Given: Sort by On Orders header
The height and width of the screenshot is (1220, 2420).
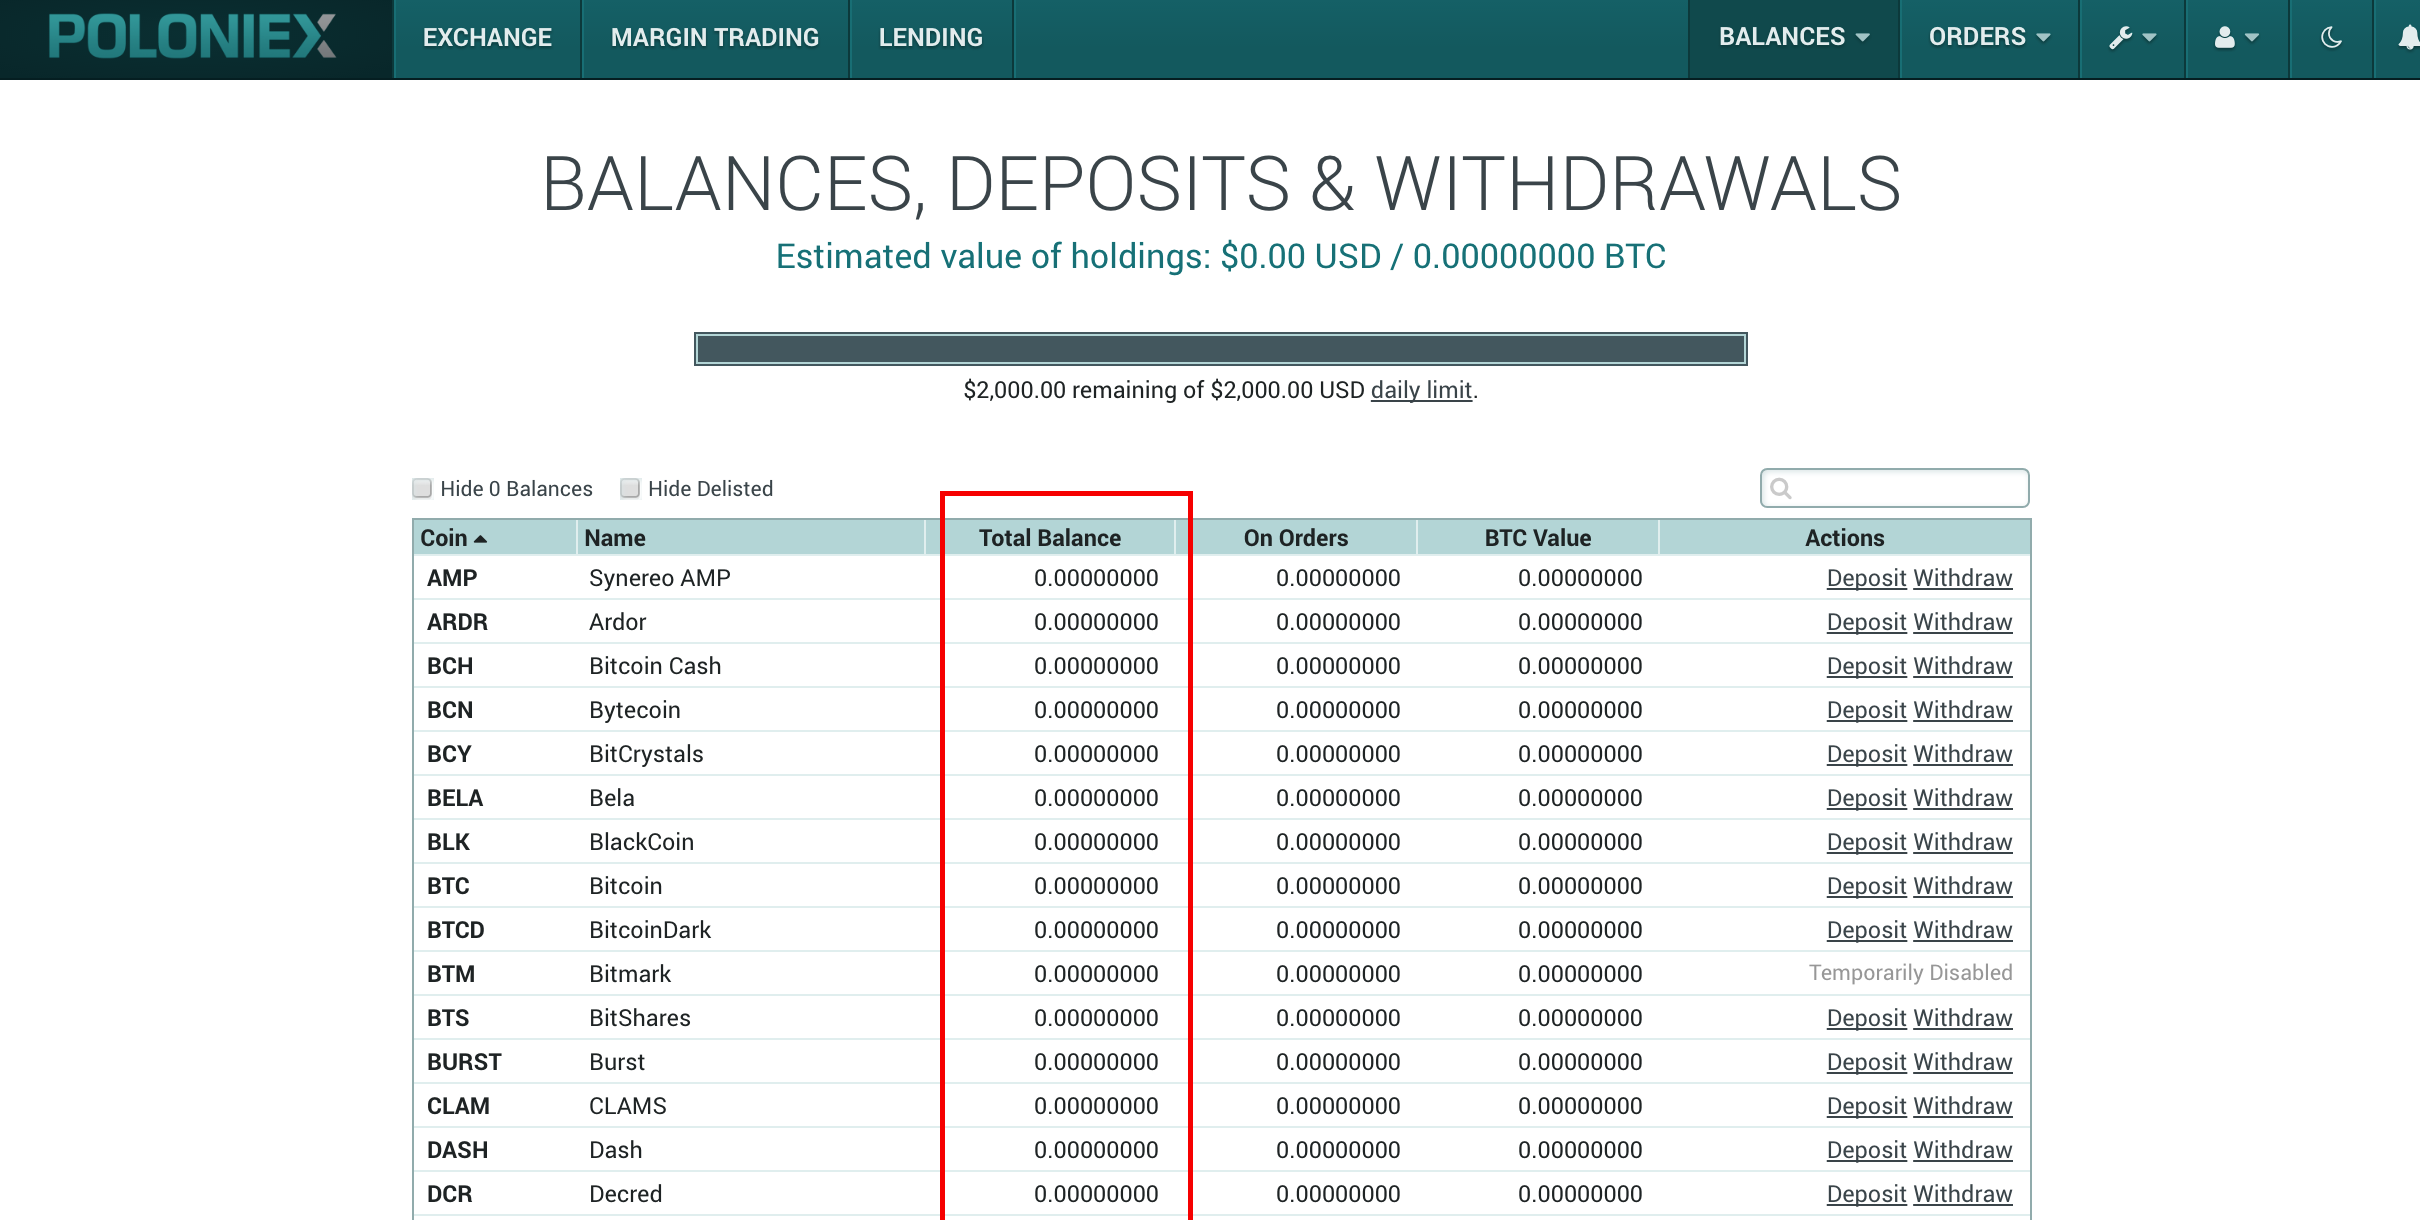Looking at the screenshot, I should [x=1296, y=538].
